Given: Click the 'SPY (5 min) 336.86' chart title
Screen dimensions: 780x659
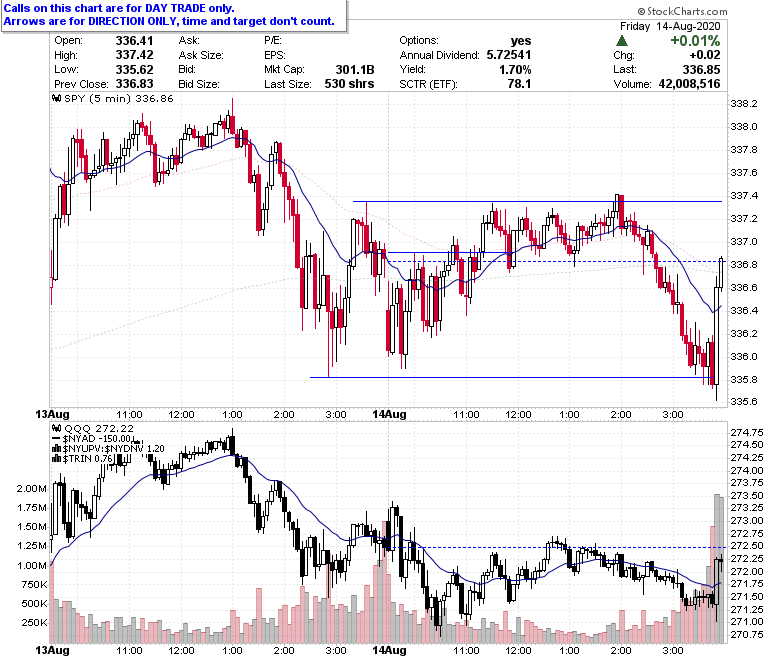Looking at the screenshot, I should [x=119, y=98].
